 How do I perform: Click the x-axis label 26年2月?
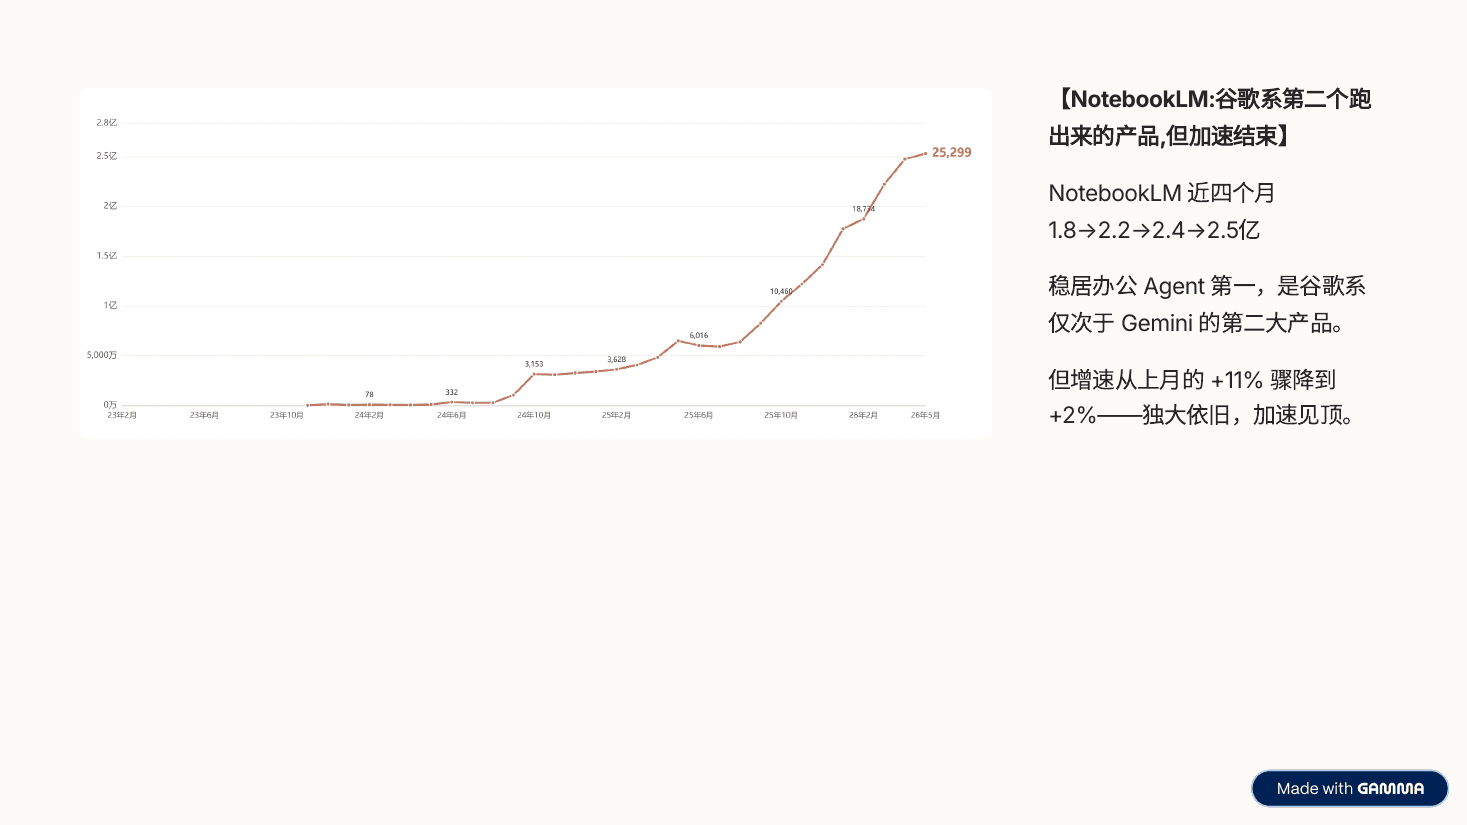863,415
